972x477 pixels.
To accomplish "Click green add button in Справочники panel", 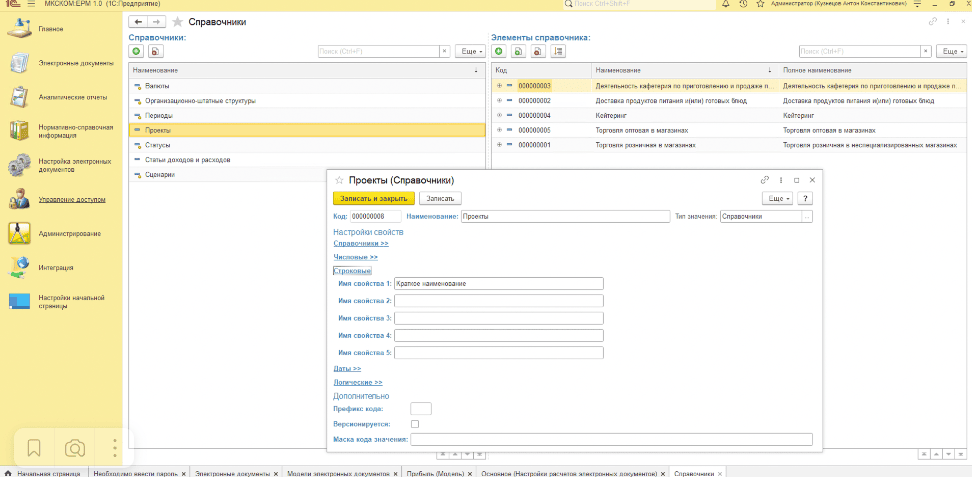I will [x=137, y=51].
